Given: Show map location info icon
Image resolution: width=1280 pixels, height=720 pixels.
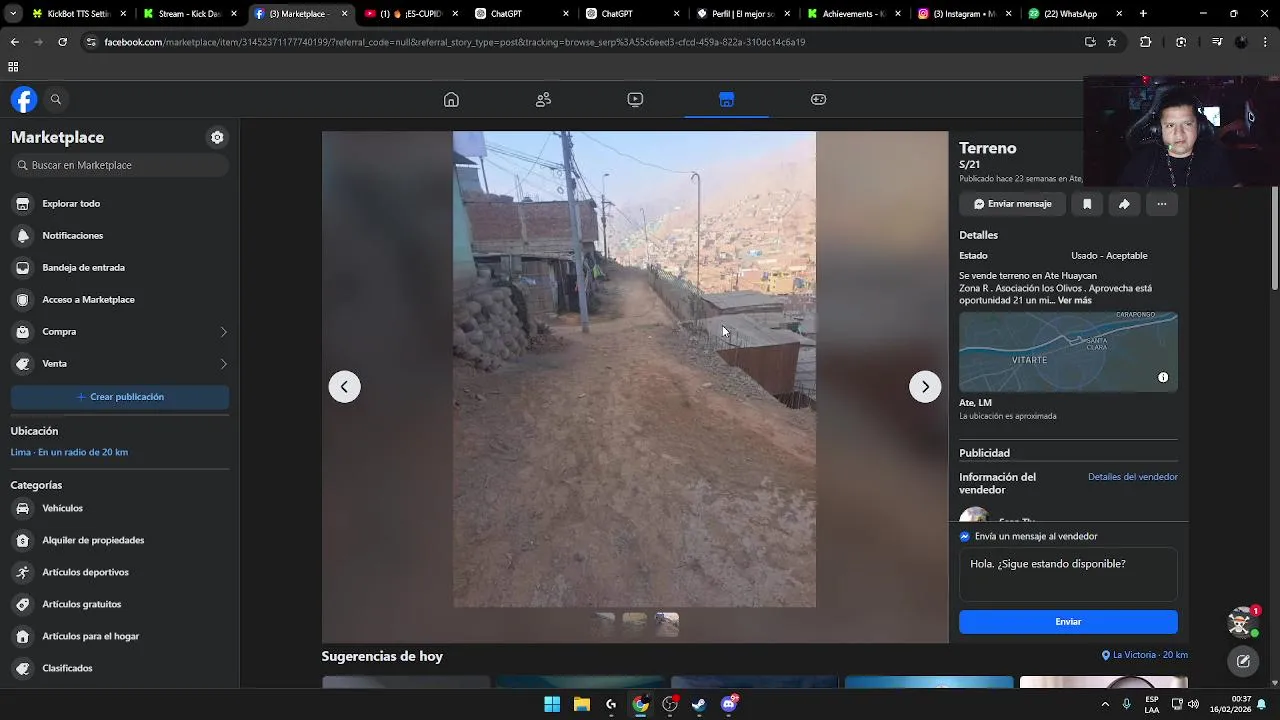Looking at the screenshot, I should [1163, 377].
